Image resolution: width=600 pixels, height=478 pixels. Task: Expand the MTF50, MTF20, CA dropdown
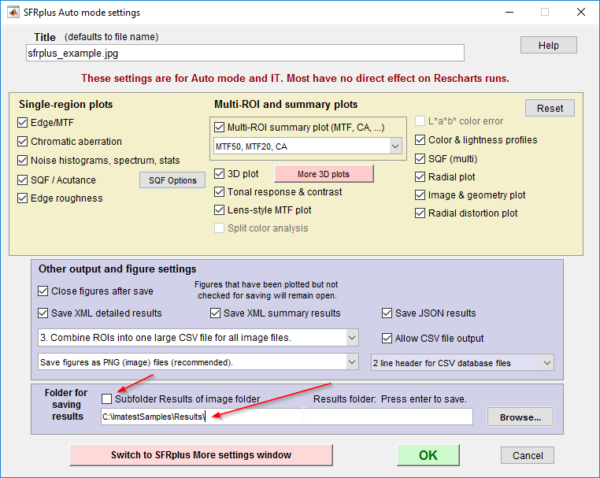(395, 146)
